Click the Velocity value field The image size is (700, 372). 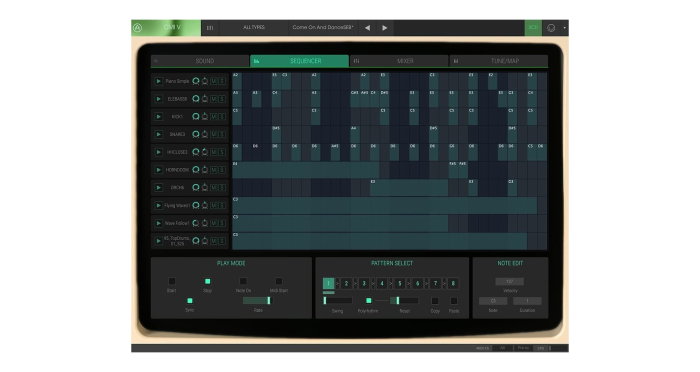click(x=509, y=281)
